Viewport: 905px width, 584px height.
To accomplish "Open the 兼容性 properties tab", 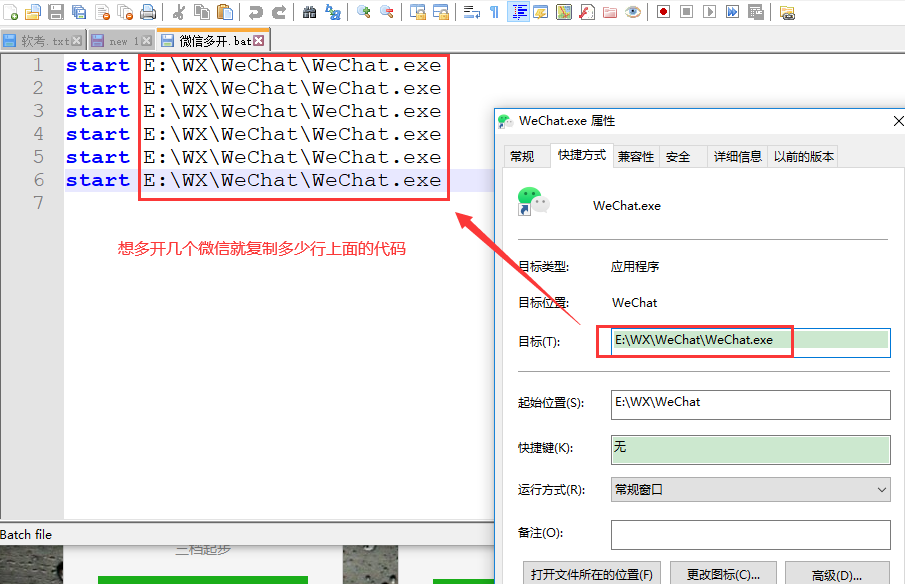I will click(635, 156).
